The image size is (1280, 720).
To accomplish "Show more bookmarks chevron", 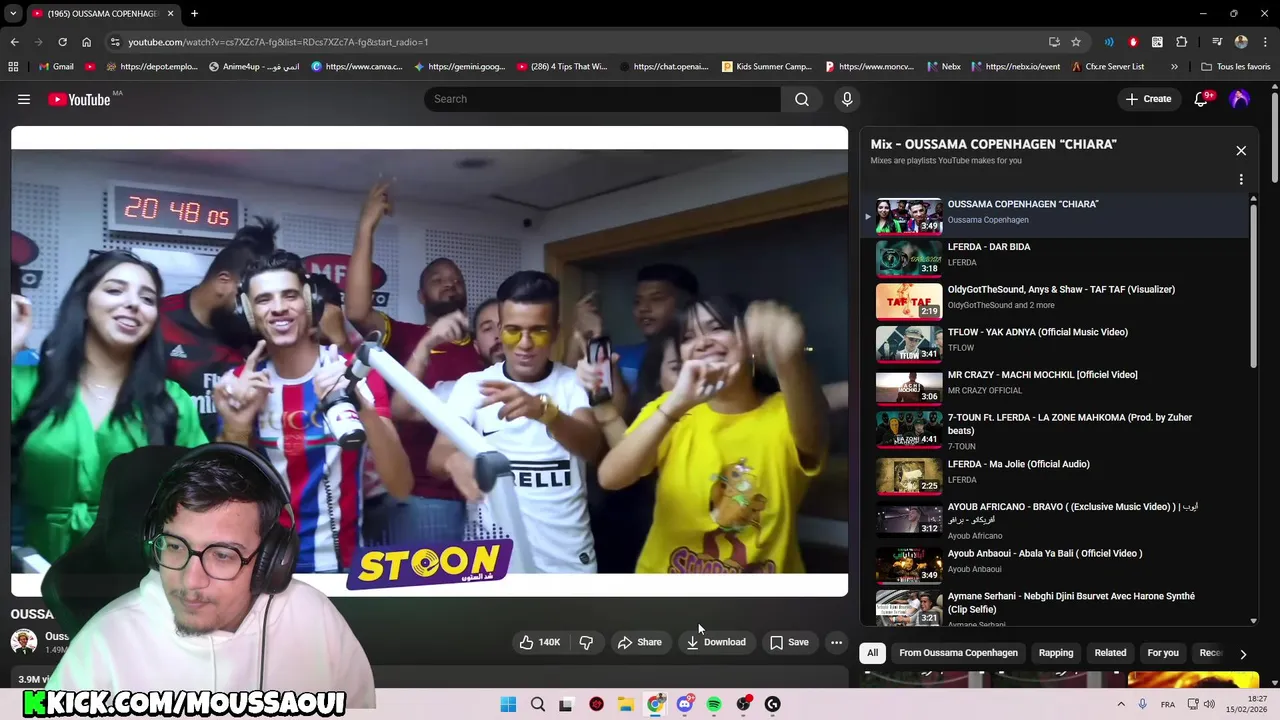I will click(1174, 67).
